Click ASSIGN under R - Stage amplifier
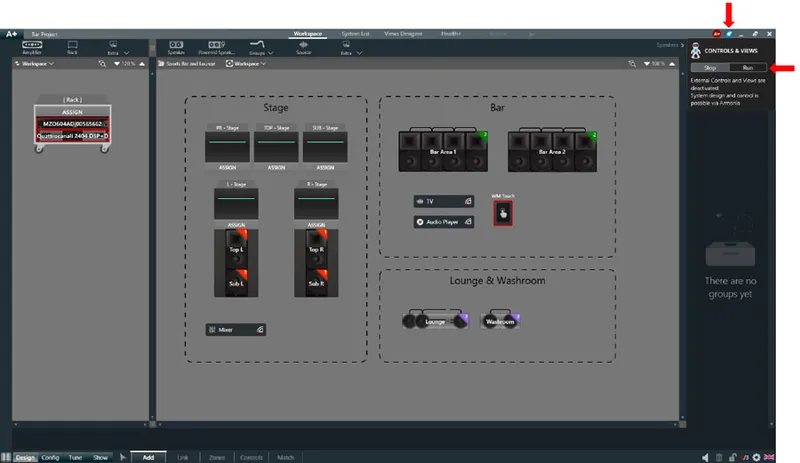This screenshot has width=800, height=463. point(316,225)
